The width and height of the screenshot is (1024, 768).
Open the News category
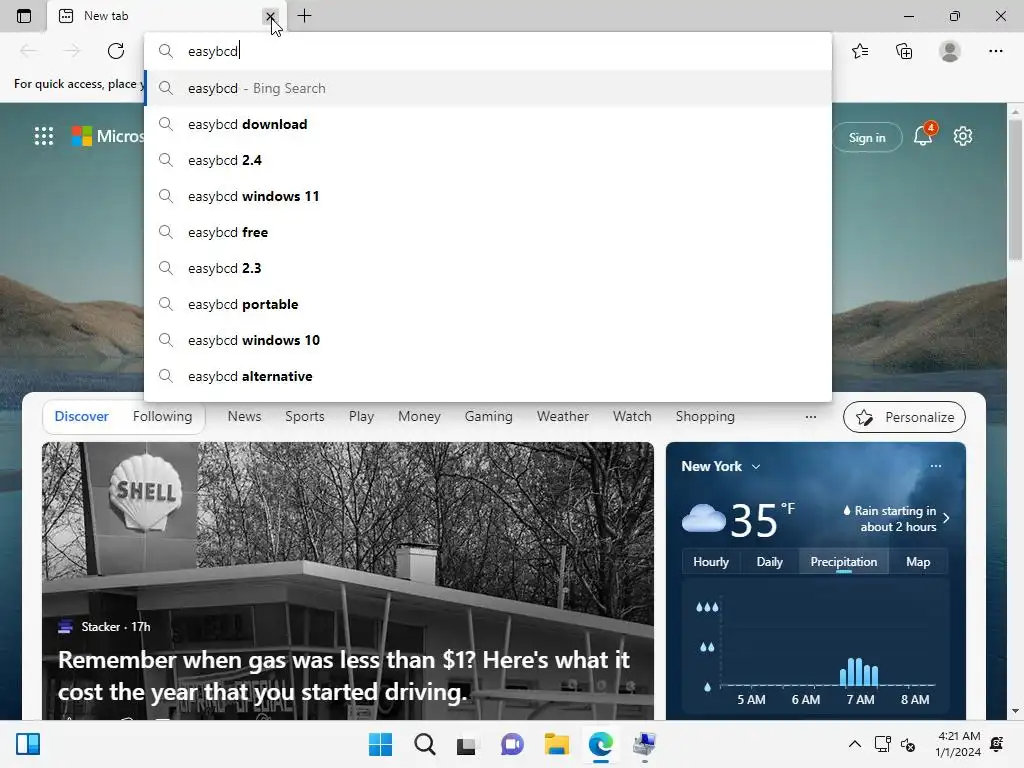(x=244, y=417)
